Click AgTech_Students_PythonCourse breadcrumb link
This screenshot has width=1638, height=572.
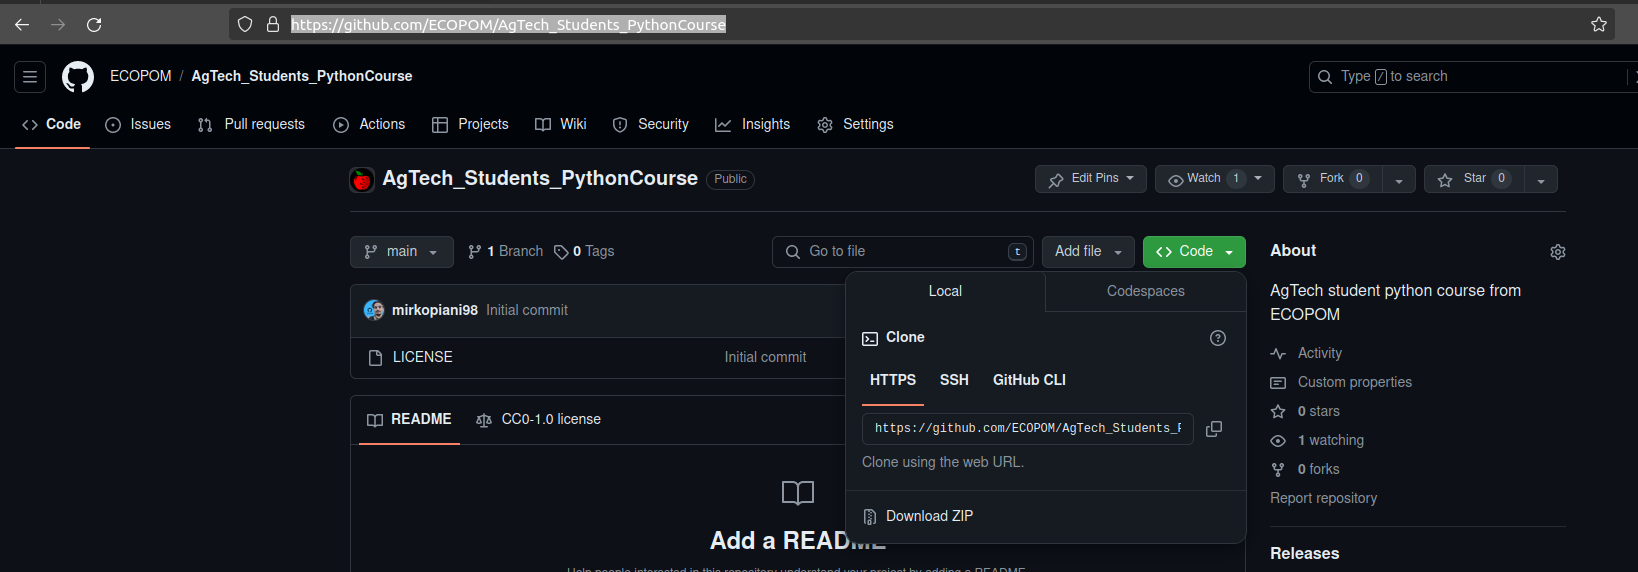(302, 76)
